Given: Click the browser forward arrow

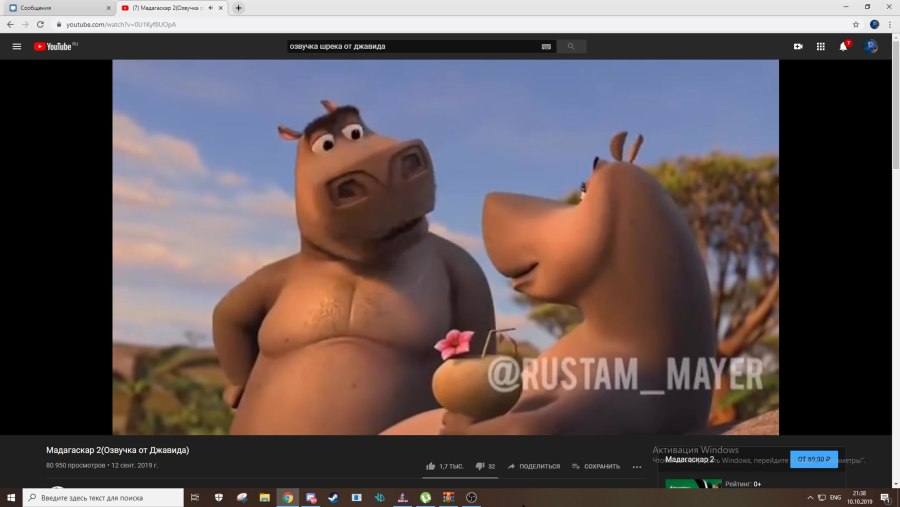Looking at the screenshot, I should [x=25, y=24].
